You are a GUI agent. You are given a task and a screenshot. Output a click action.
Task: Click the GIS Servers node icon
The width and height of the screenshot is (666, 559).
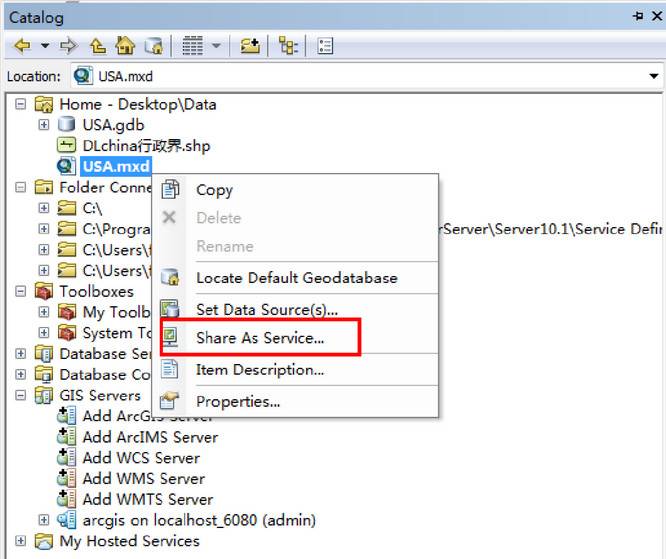tap(44, 395)
